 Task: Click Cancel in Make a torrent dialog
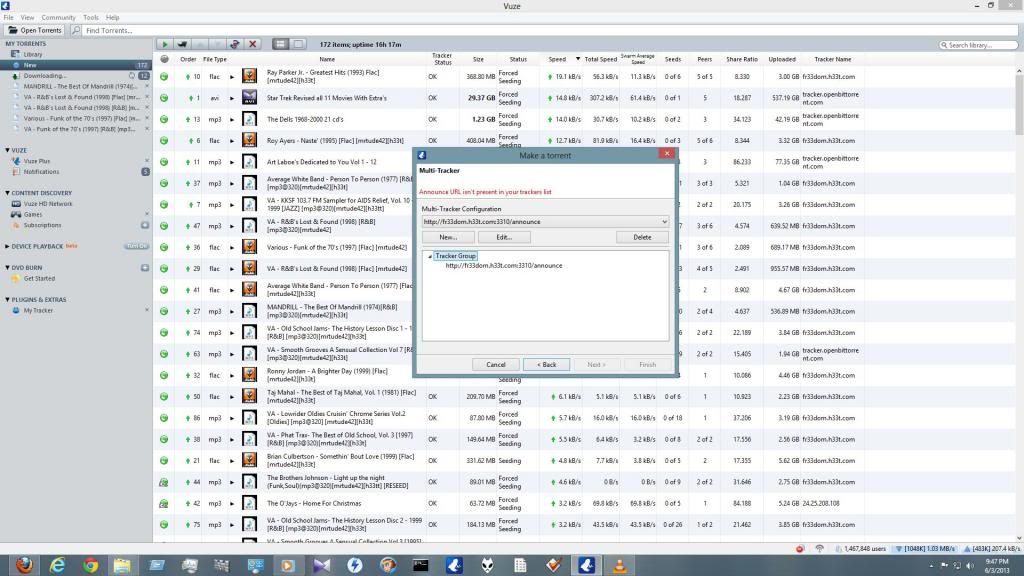[x=496, y=364]
